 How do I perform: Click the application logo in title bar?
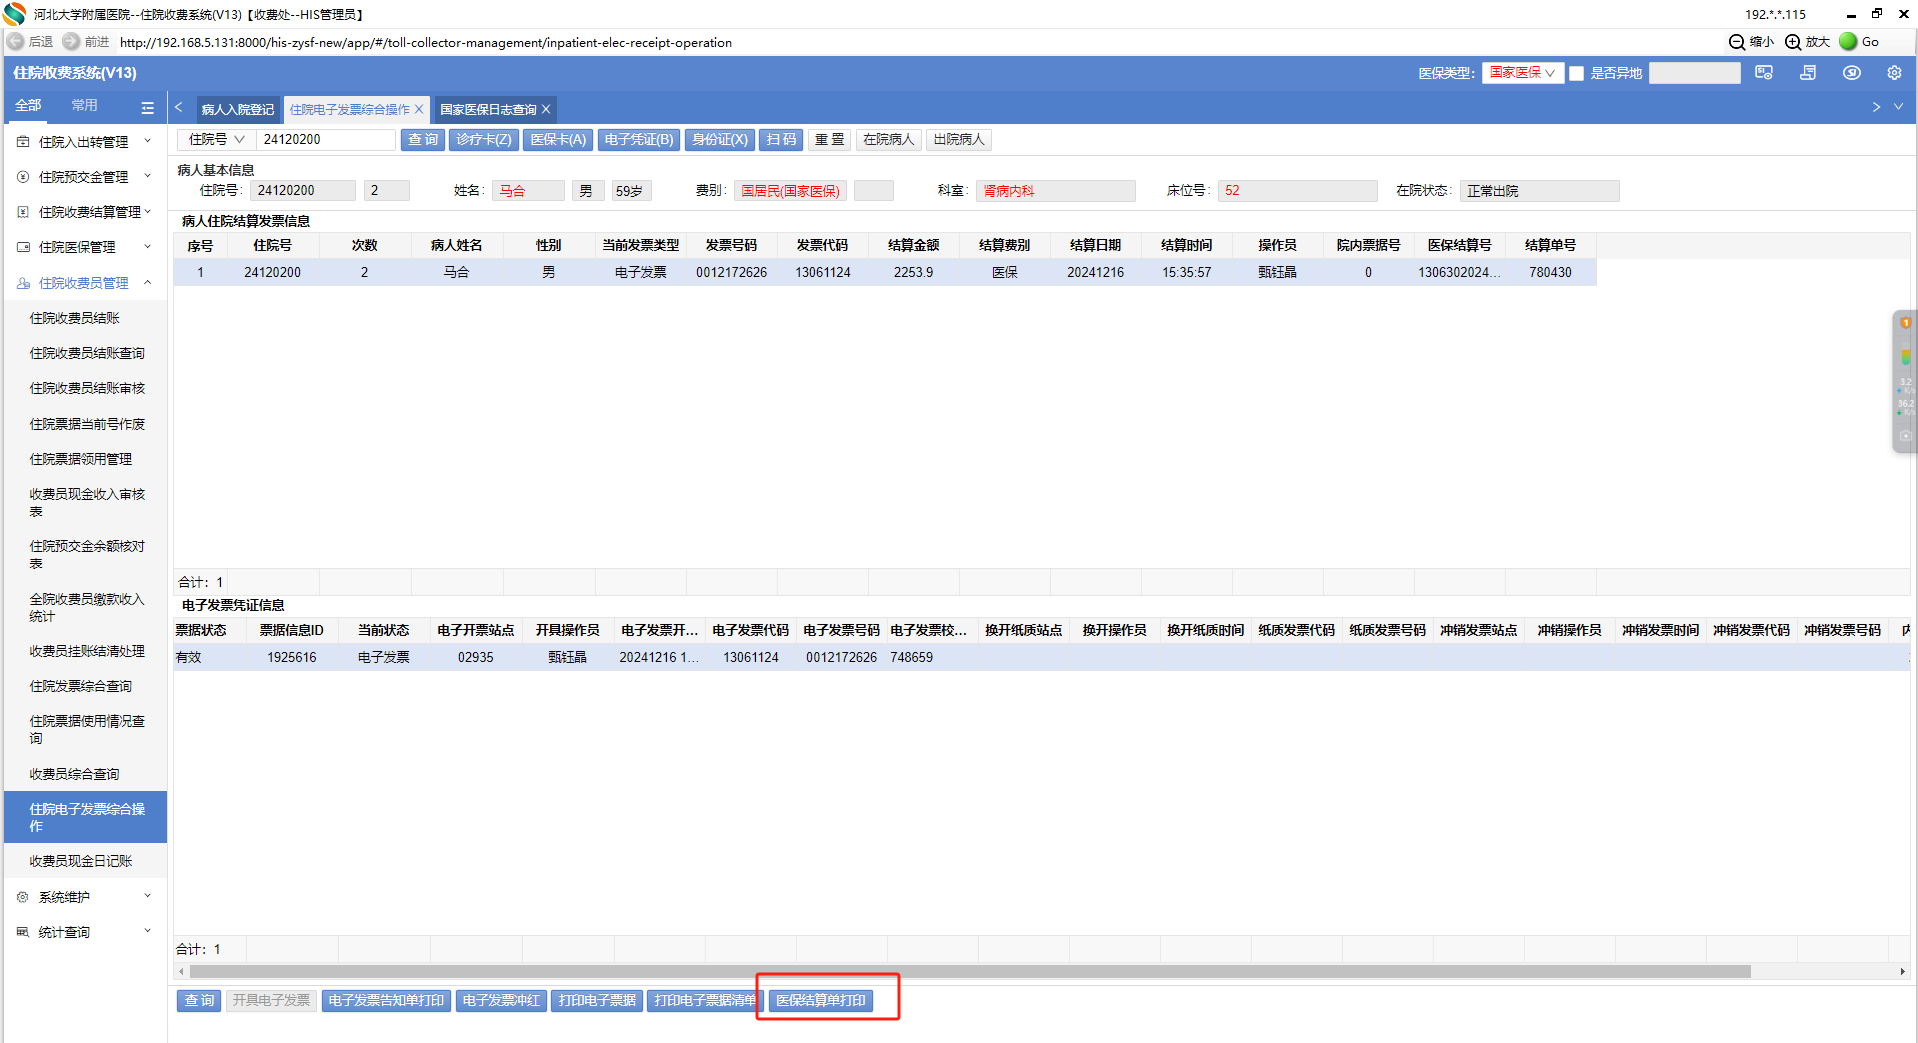(x=14, y=14)
